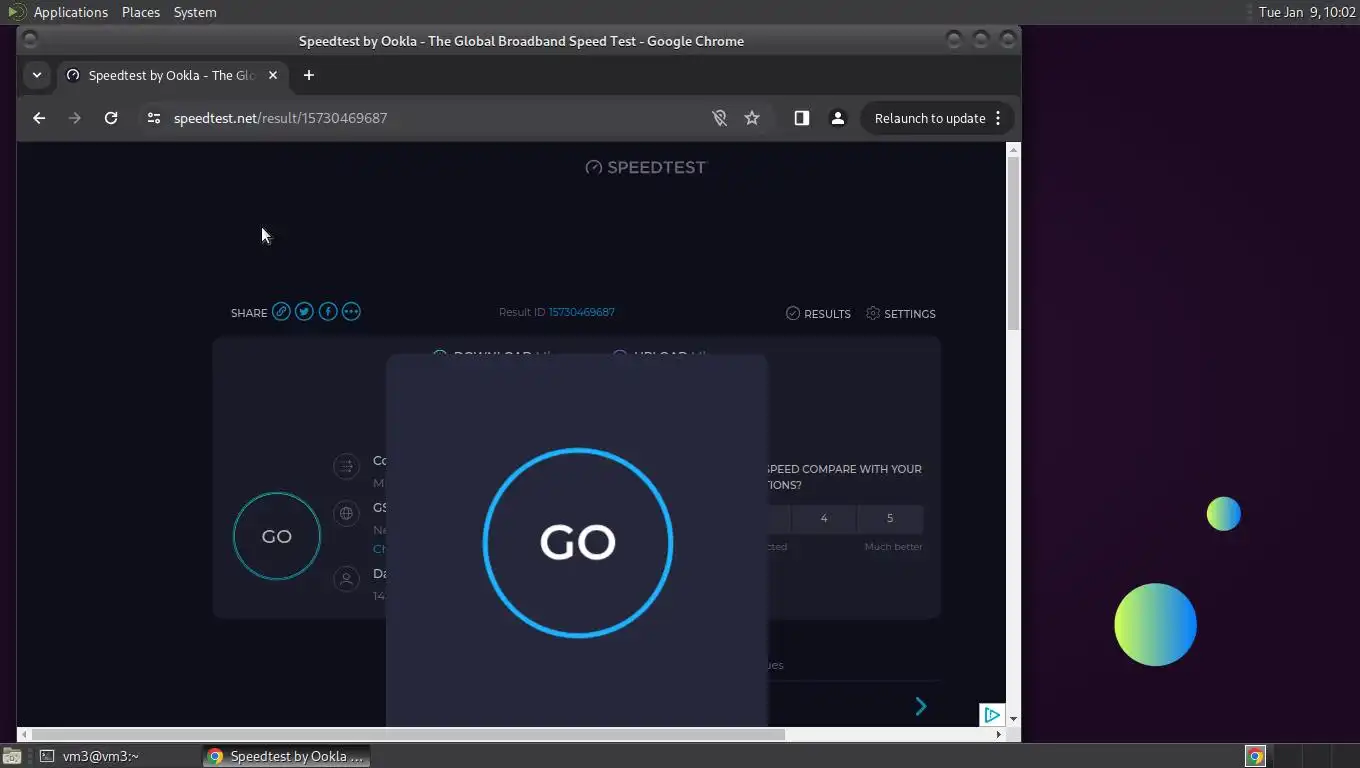The width and height of the screenshot is (1360, 768).
Task: Click the horizontal scrollbar thumb
Action: point(406,734)
